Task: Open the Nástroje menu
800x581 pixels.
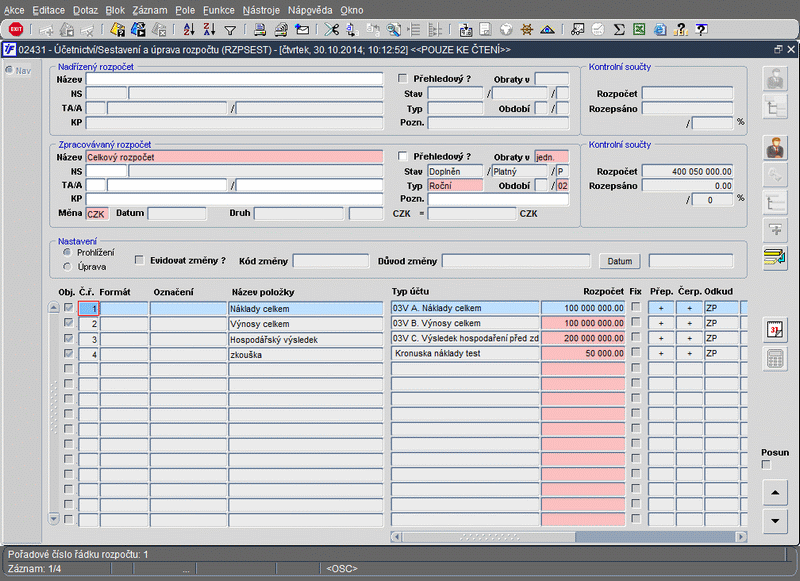Action: pos(261,9)
